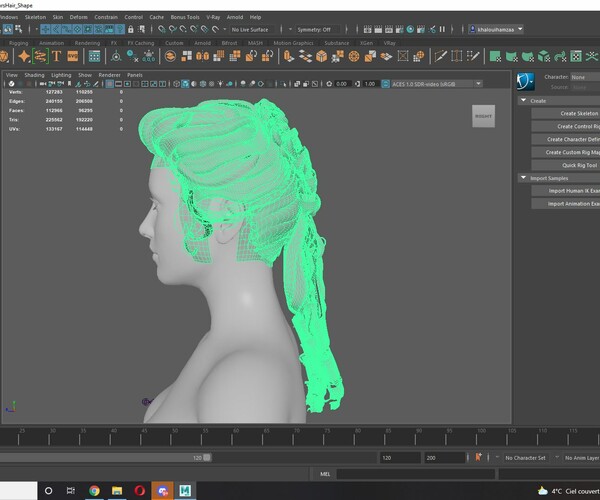The image size is (600, 500).
Task: Click the center pivot shelf icon
Action: point(116,56)
